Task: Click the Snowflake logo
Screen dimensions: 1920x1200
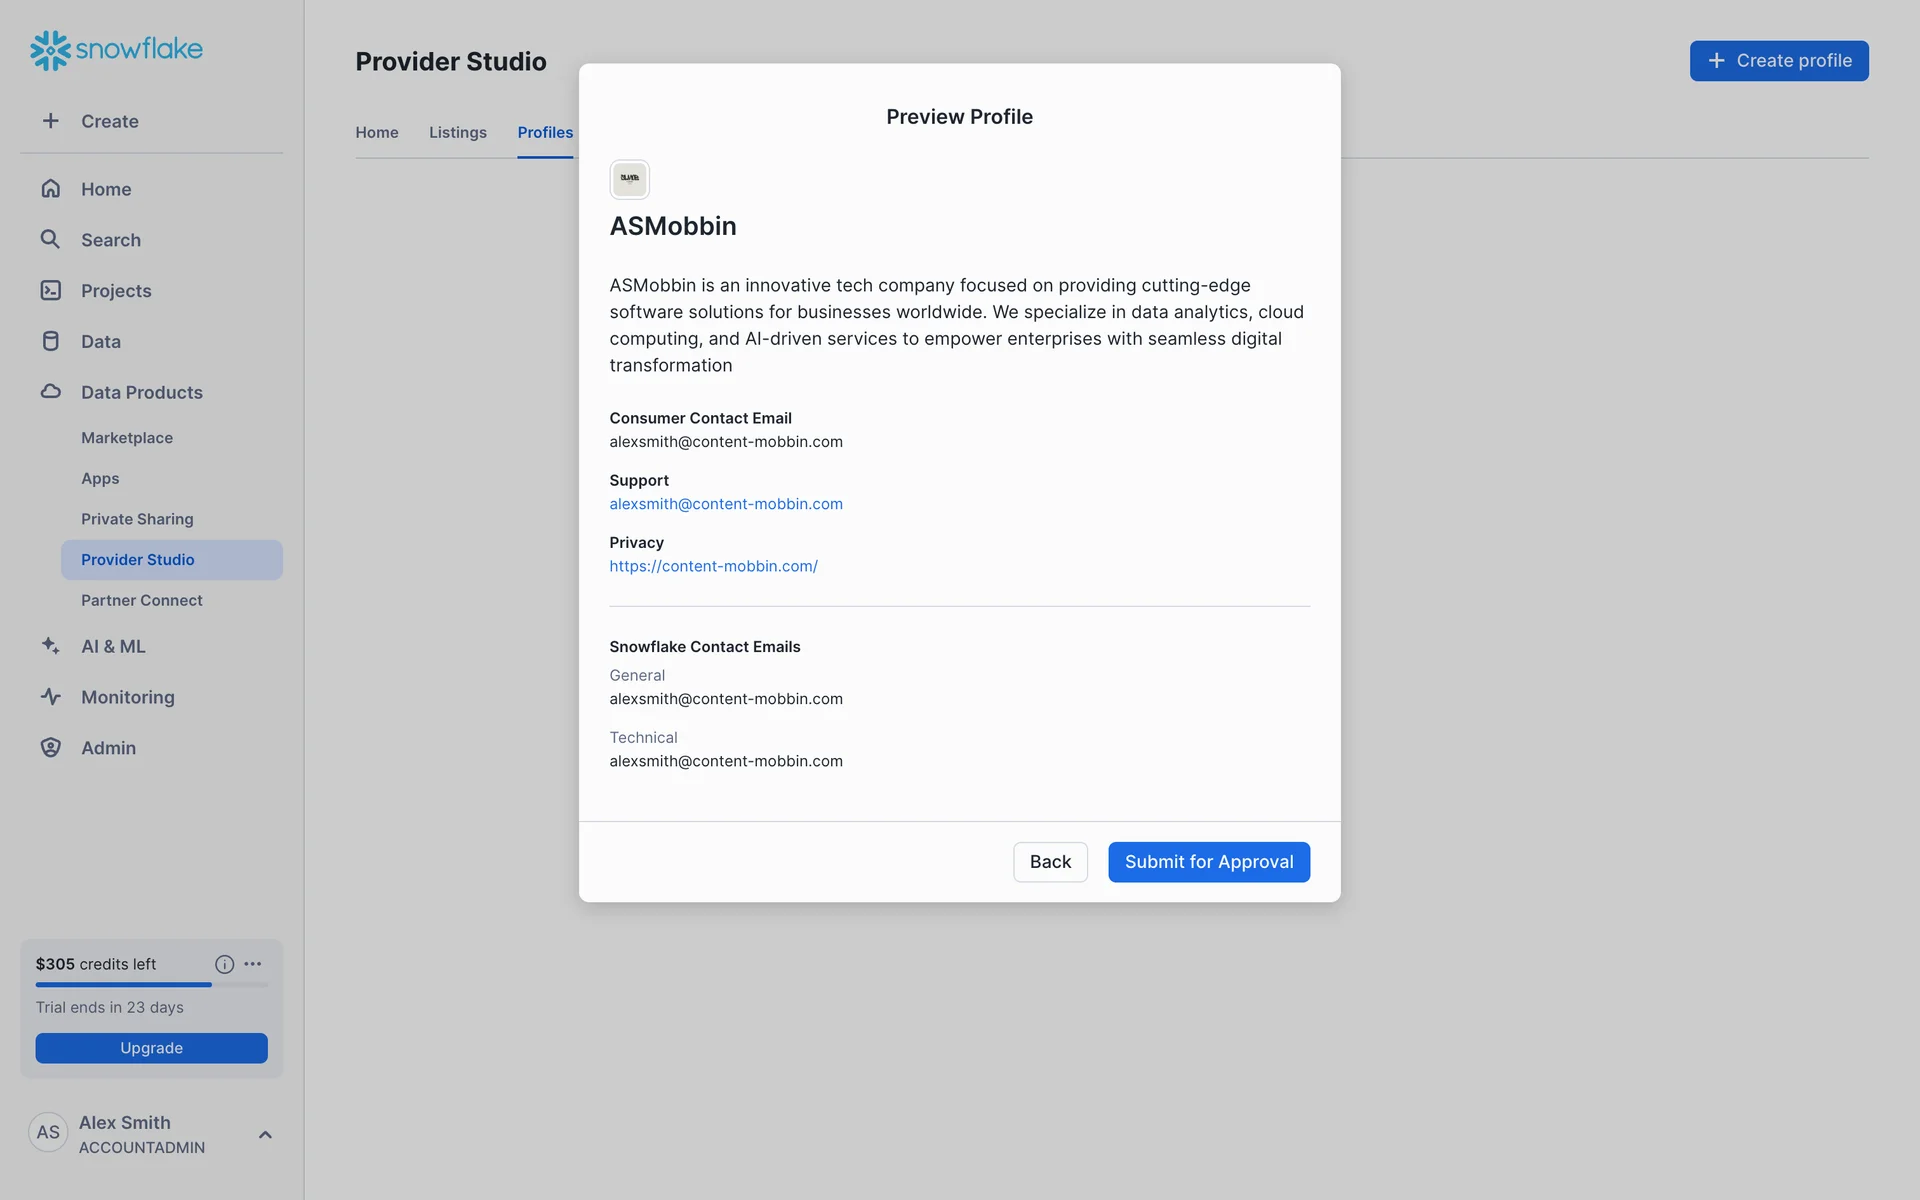Action: click(116, 49)
